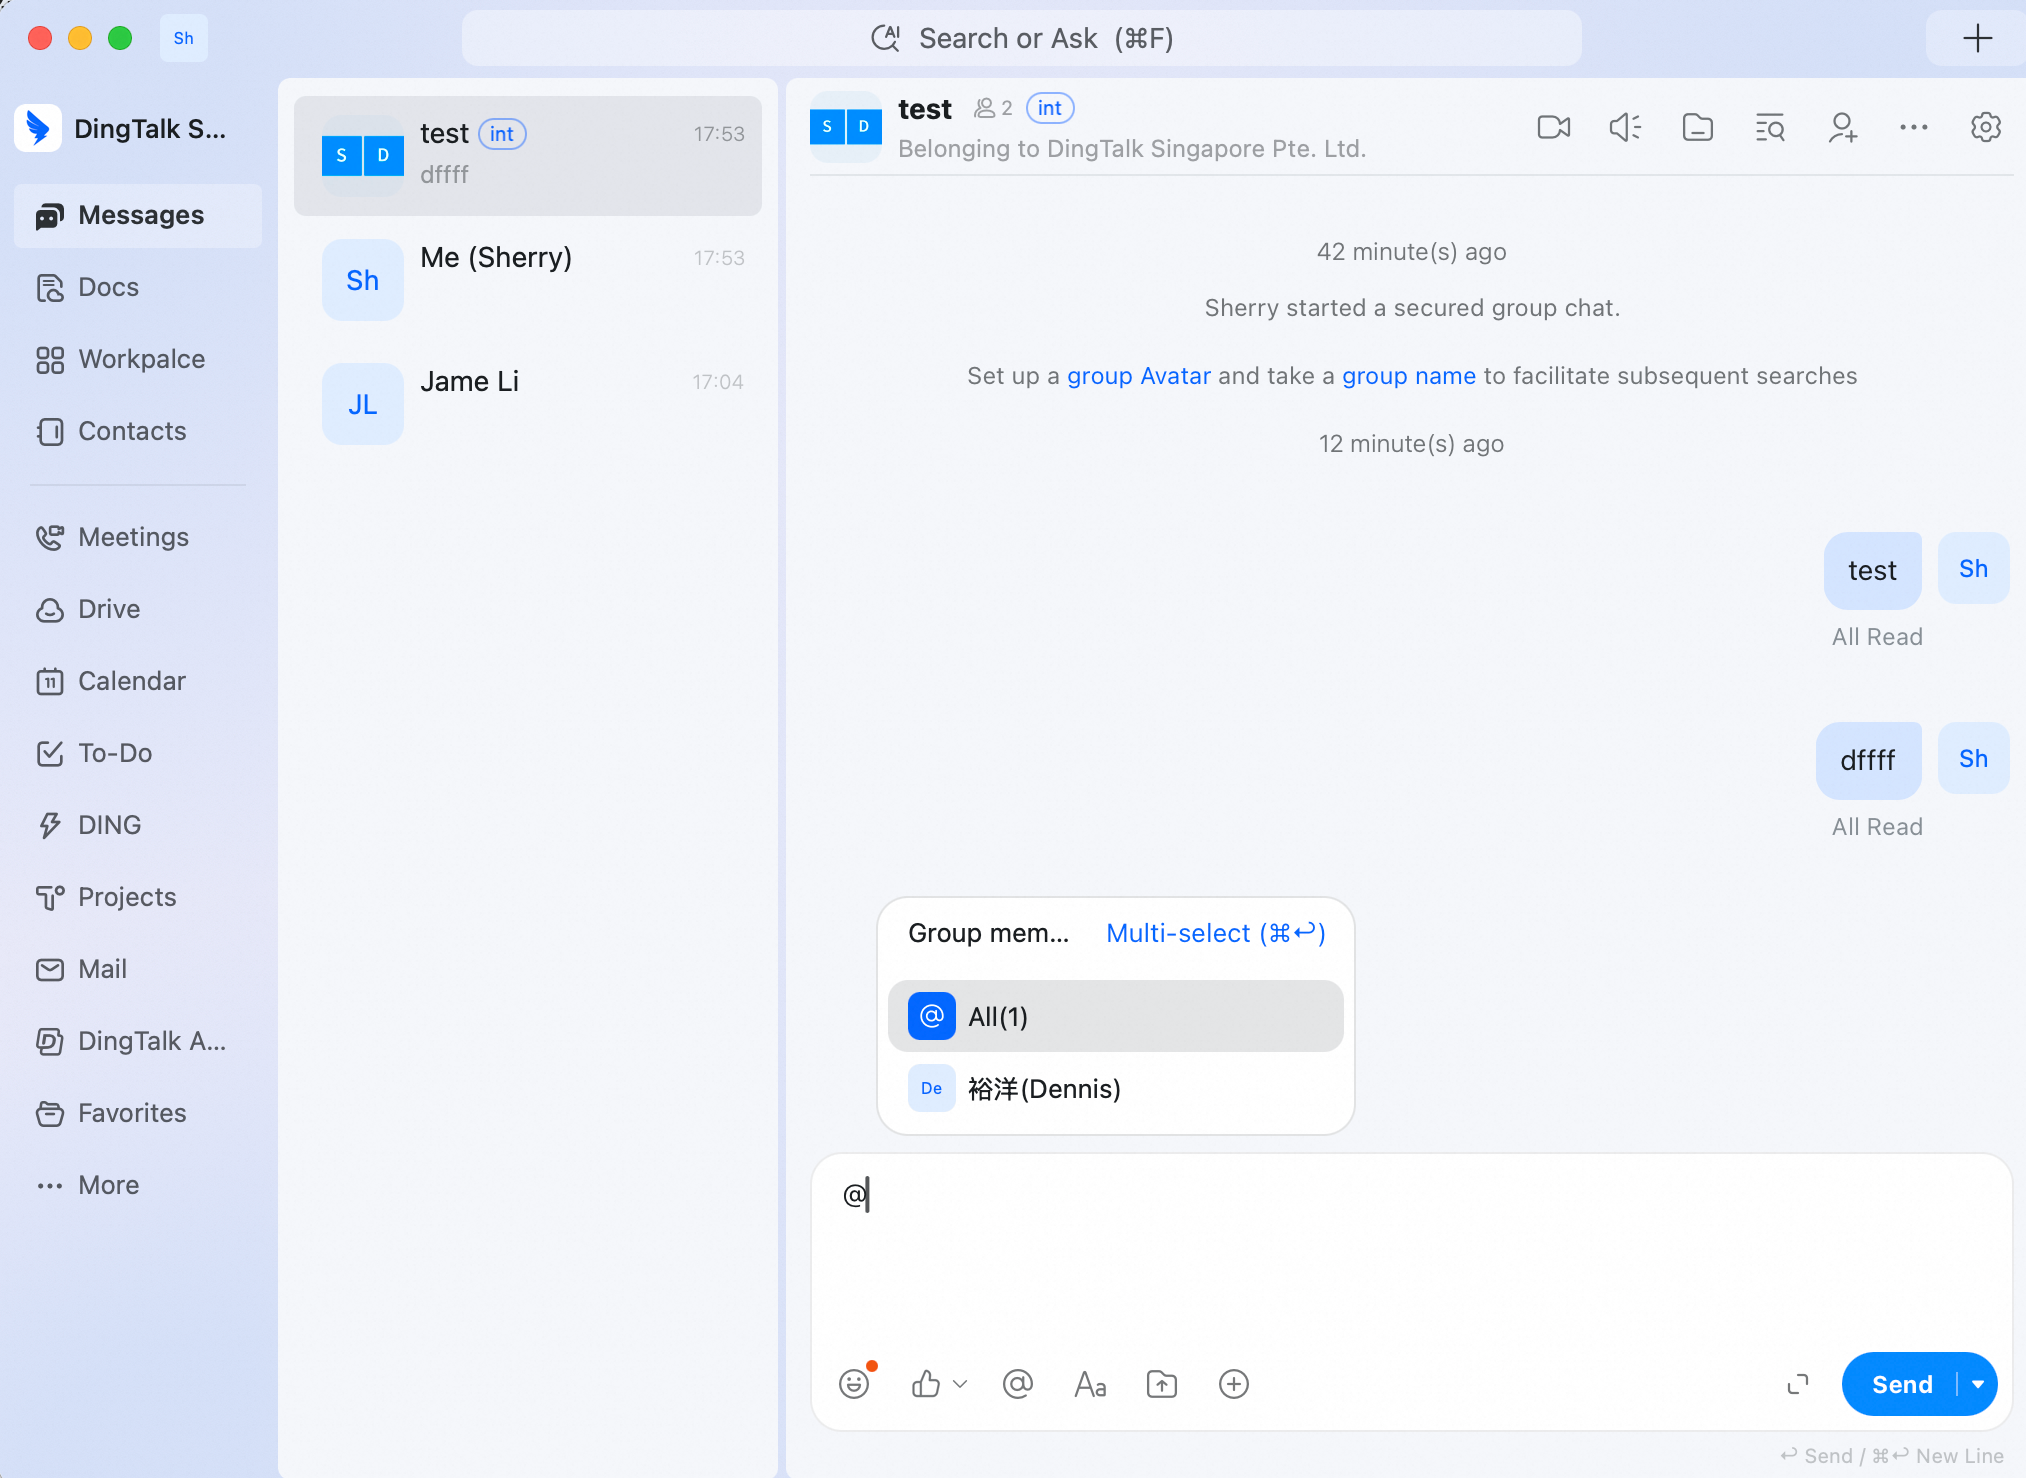Open group files folder icon
This screenshot has width=2026, height=1478.
click(1697, 128)
